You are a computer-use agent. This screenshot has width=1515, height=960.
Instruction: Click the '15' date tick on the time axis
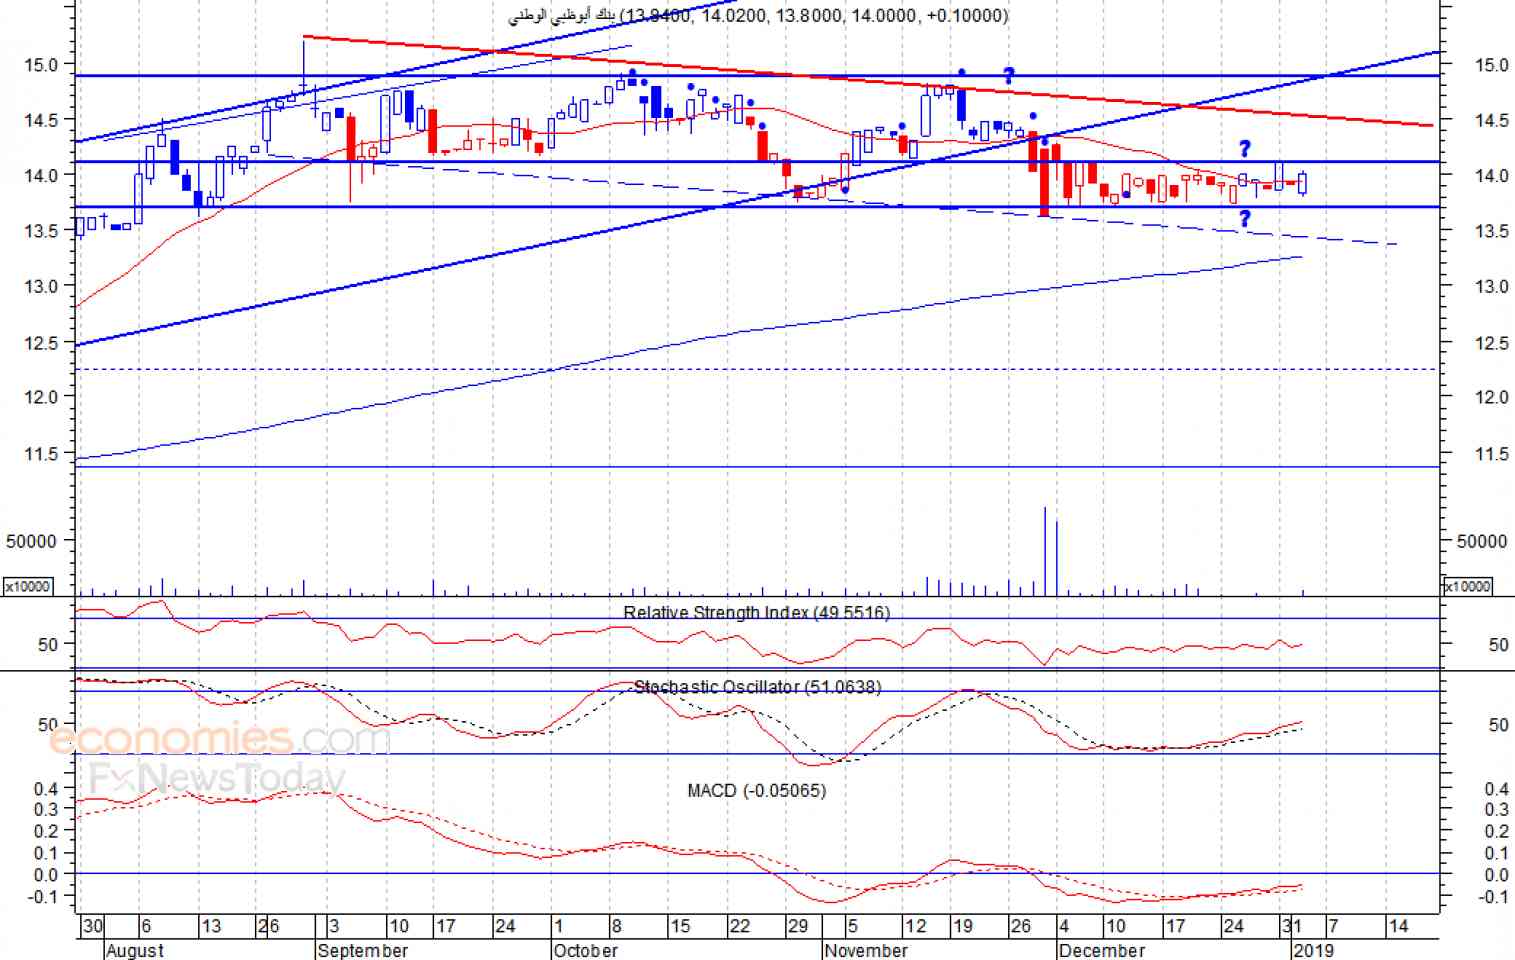tap(680, 926)
